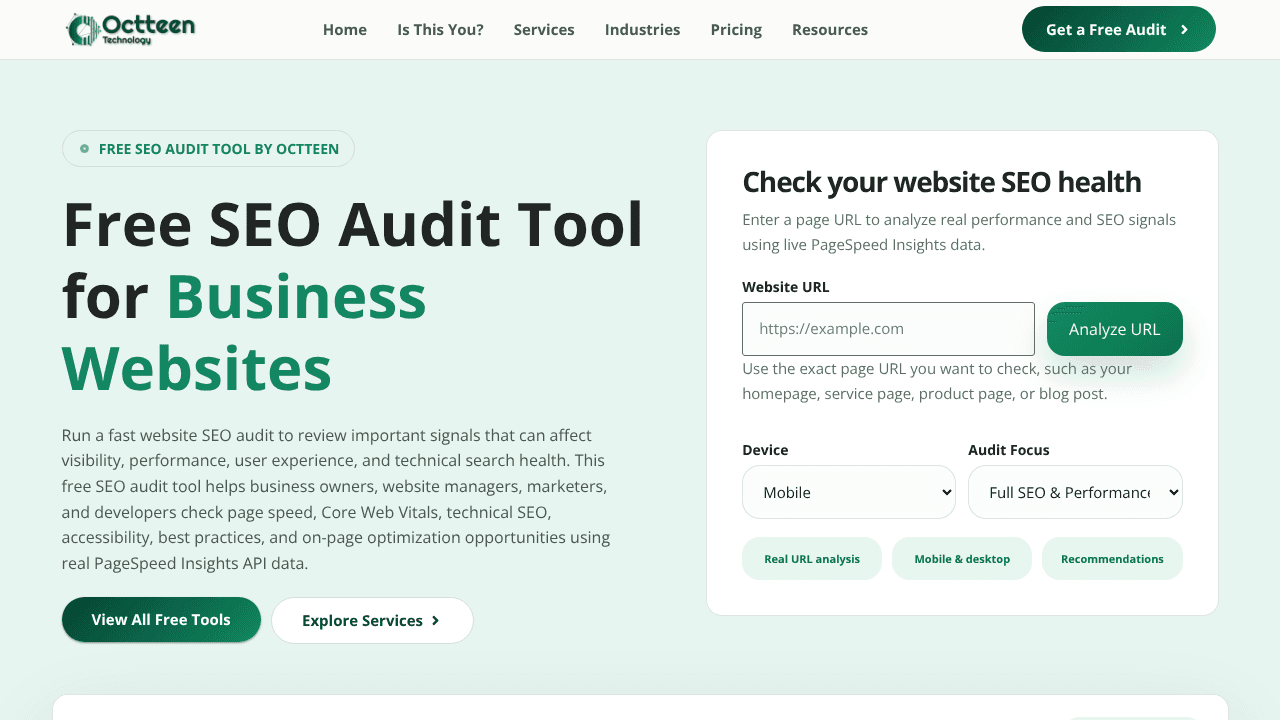Image resolution: width=1280 pixels, height=720 pixels.
Task: Open the Pricing page
Action: tap(736, 30)
